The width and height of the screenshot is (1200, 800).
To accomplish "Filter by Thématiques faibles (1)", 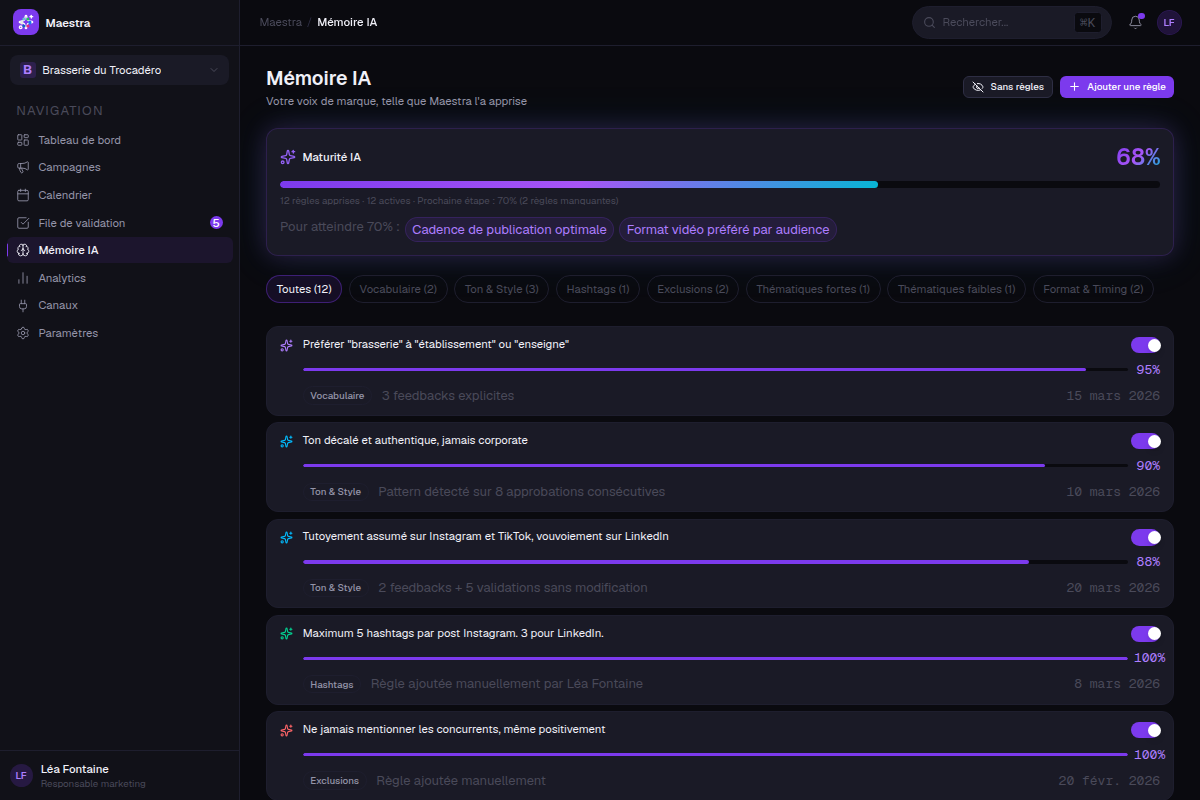I will (956, 289).
